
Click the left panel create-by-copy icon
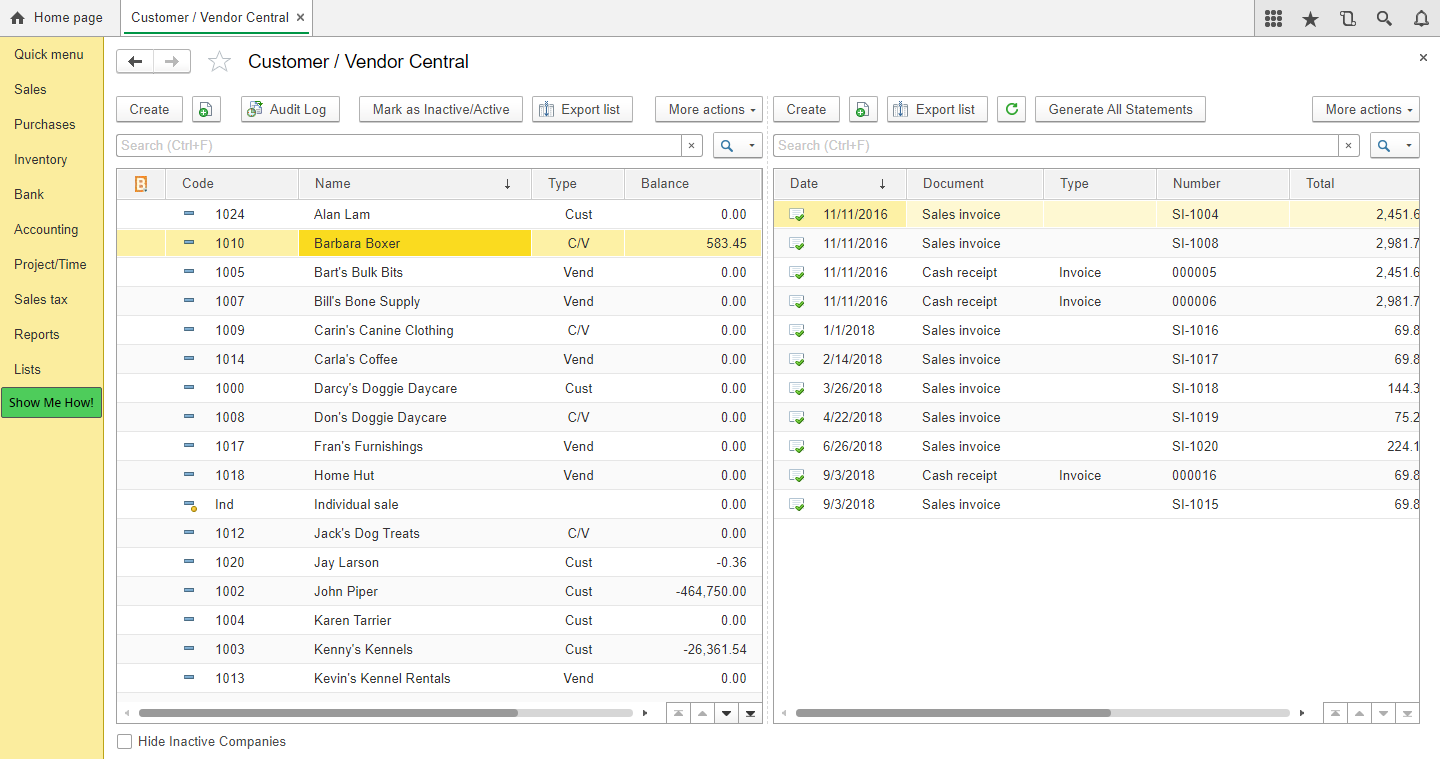pos(205,109)
